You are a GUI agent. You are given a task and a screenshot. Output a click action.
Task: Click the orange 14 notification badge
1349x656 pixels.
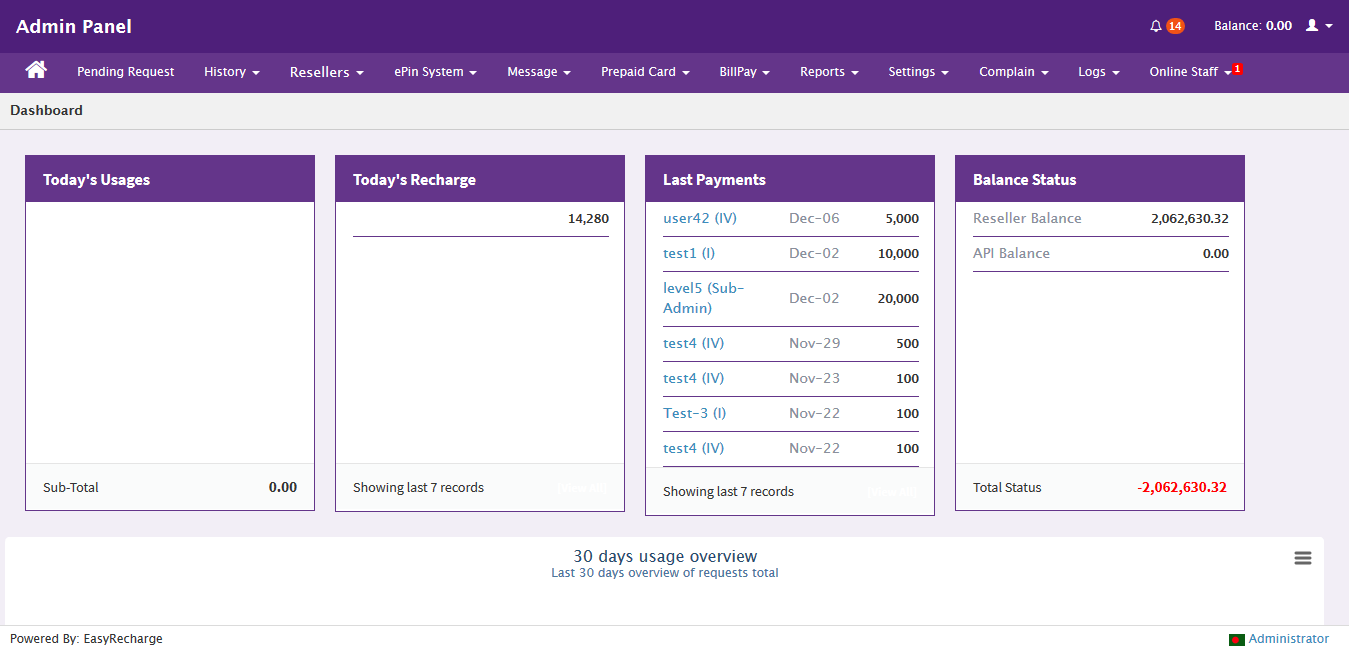tap(1175, 26)
